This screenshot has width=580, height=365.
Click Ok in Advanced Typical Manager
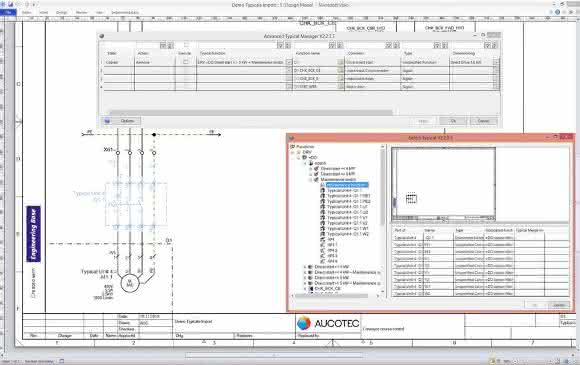453,121
